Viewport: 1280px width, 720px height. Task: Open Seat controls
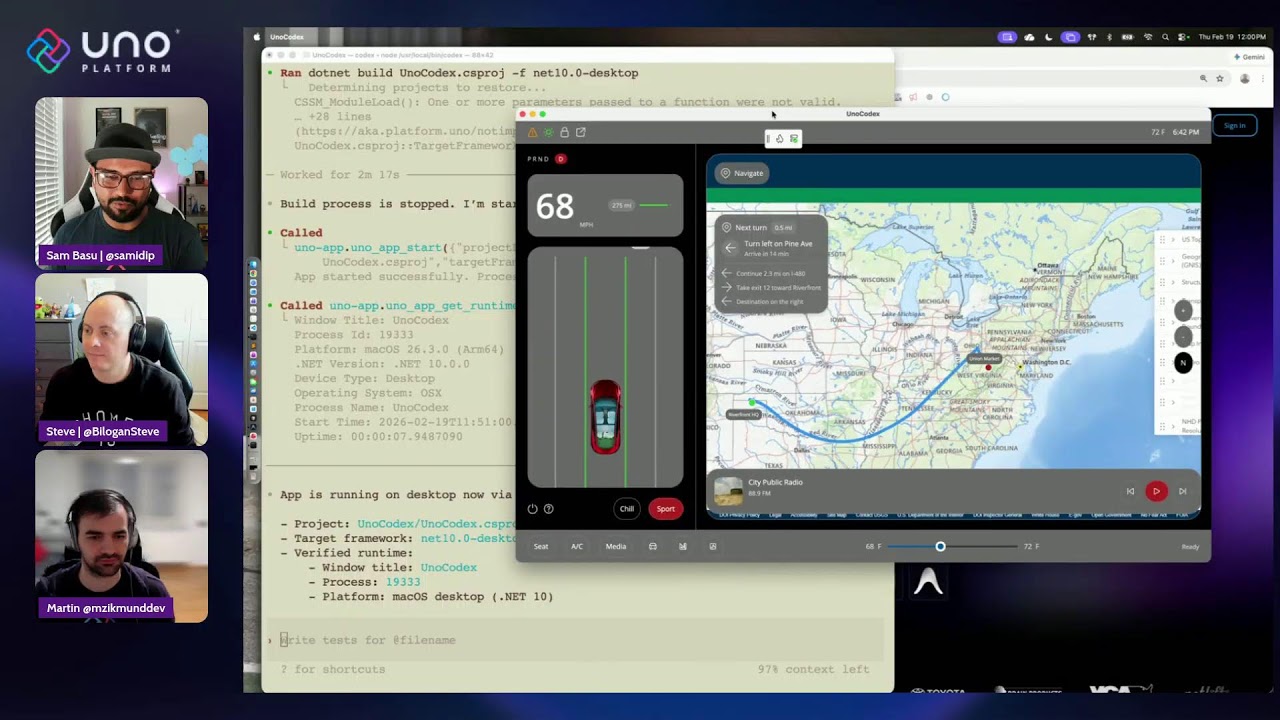[x=541, y=546]
